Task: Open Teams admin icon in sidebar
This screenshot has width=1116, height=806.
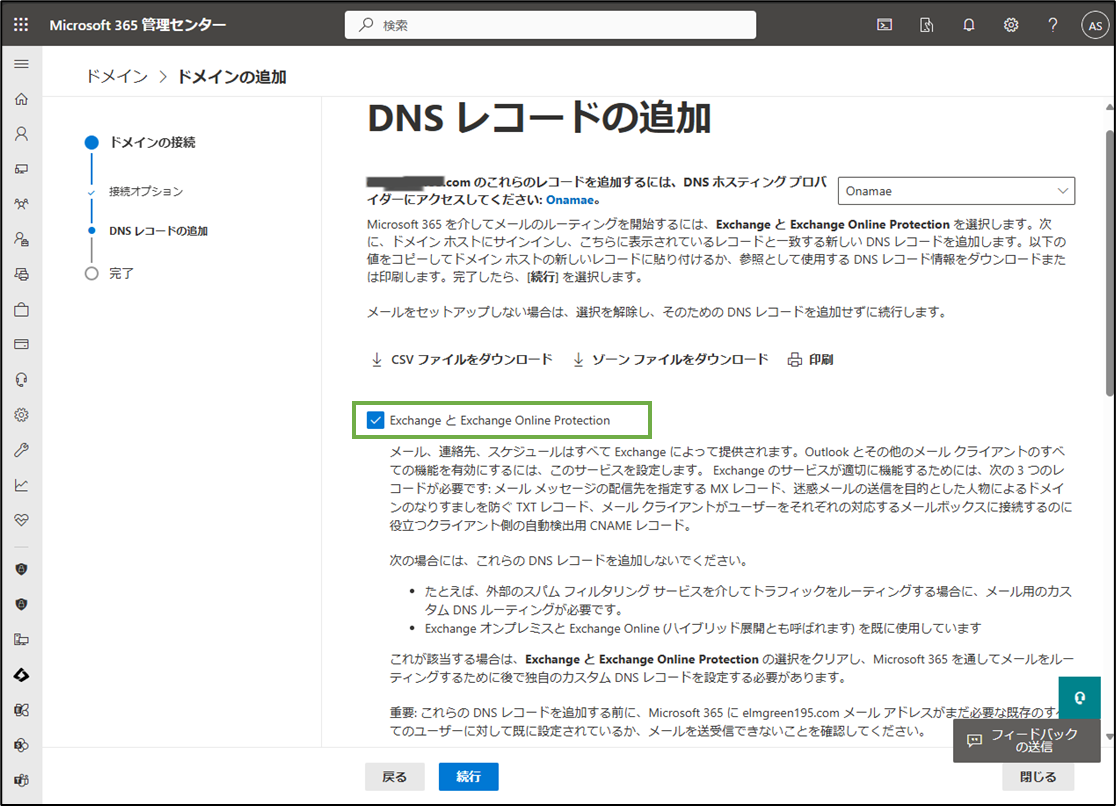Action: [x=21, y=780]
